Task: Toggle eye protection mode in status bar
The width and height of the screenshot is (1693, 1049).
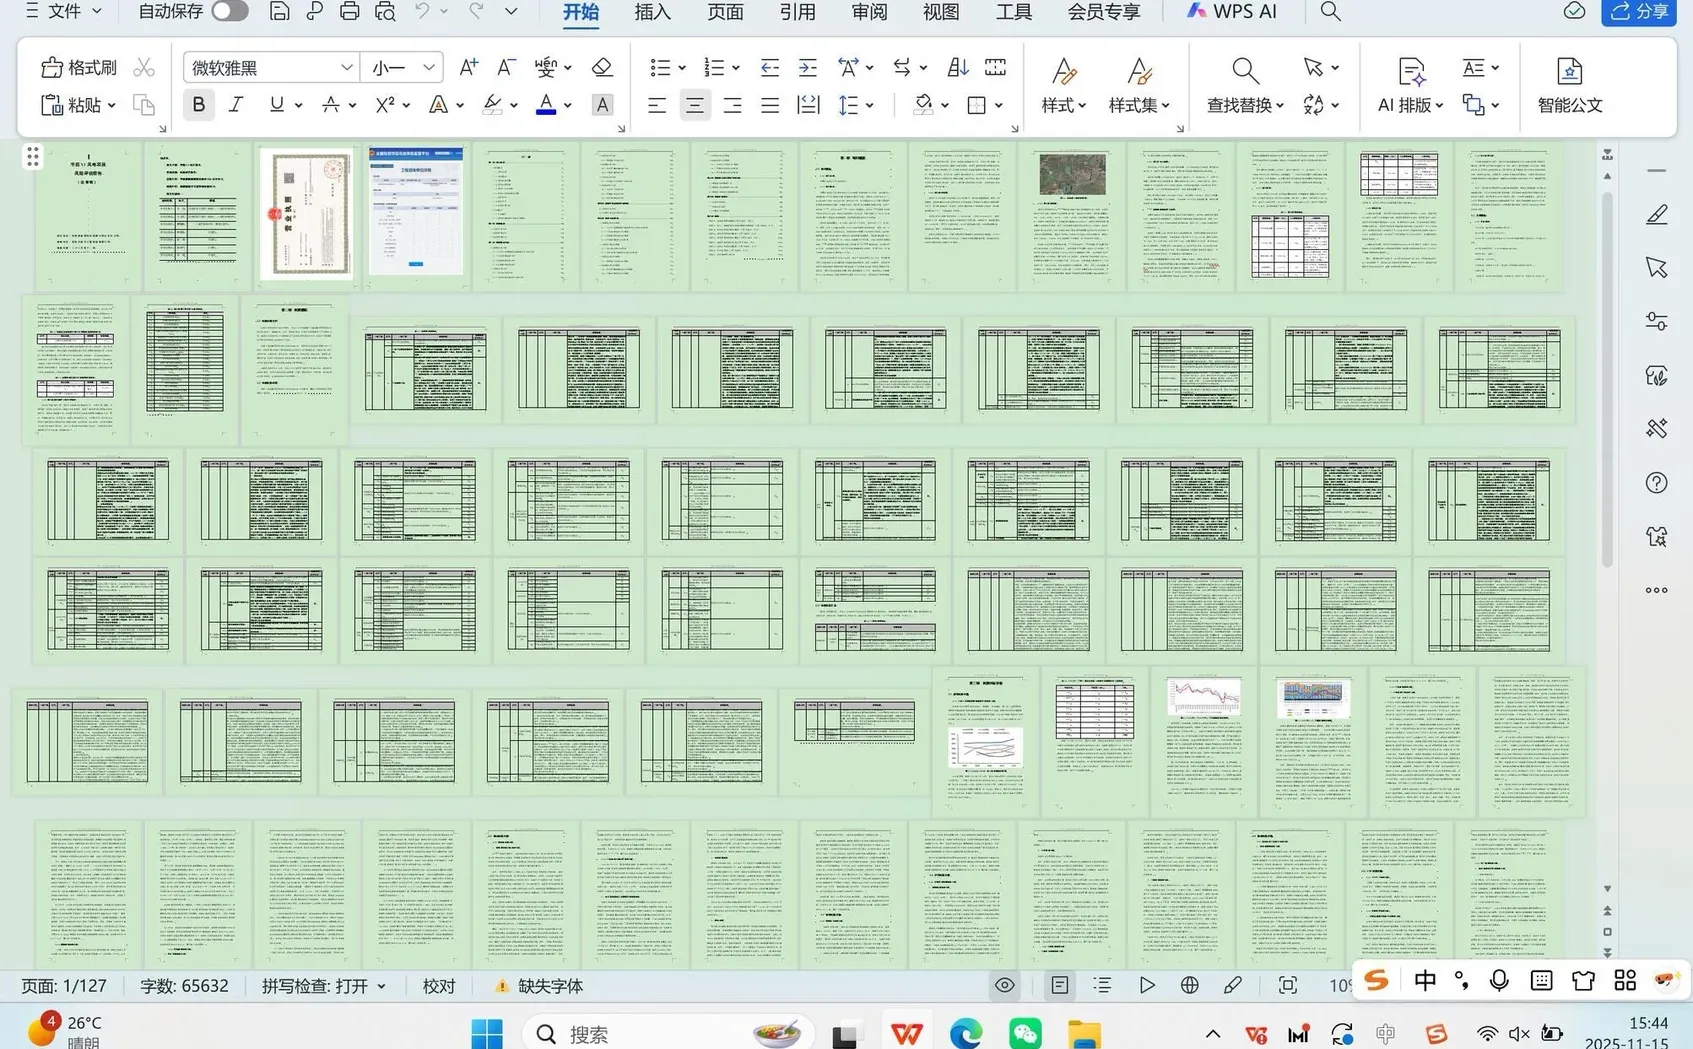Action: (x=1004, y=985)
